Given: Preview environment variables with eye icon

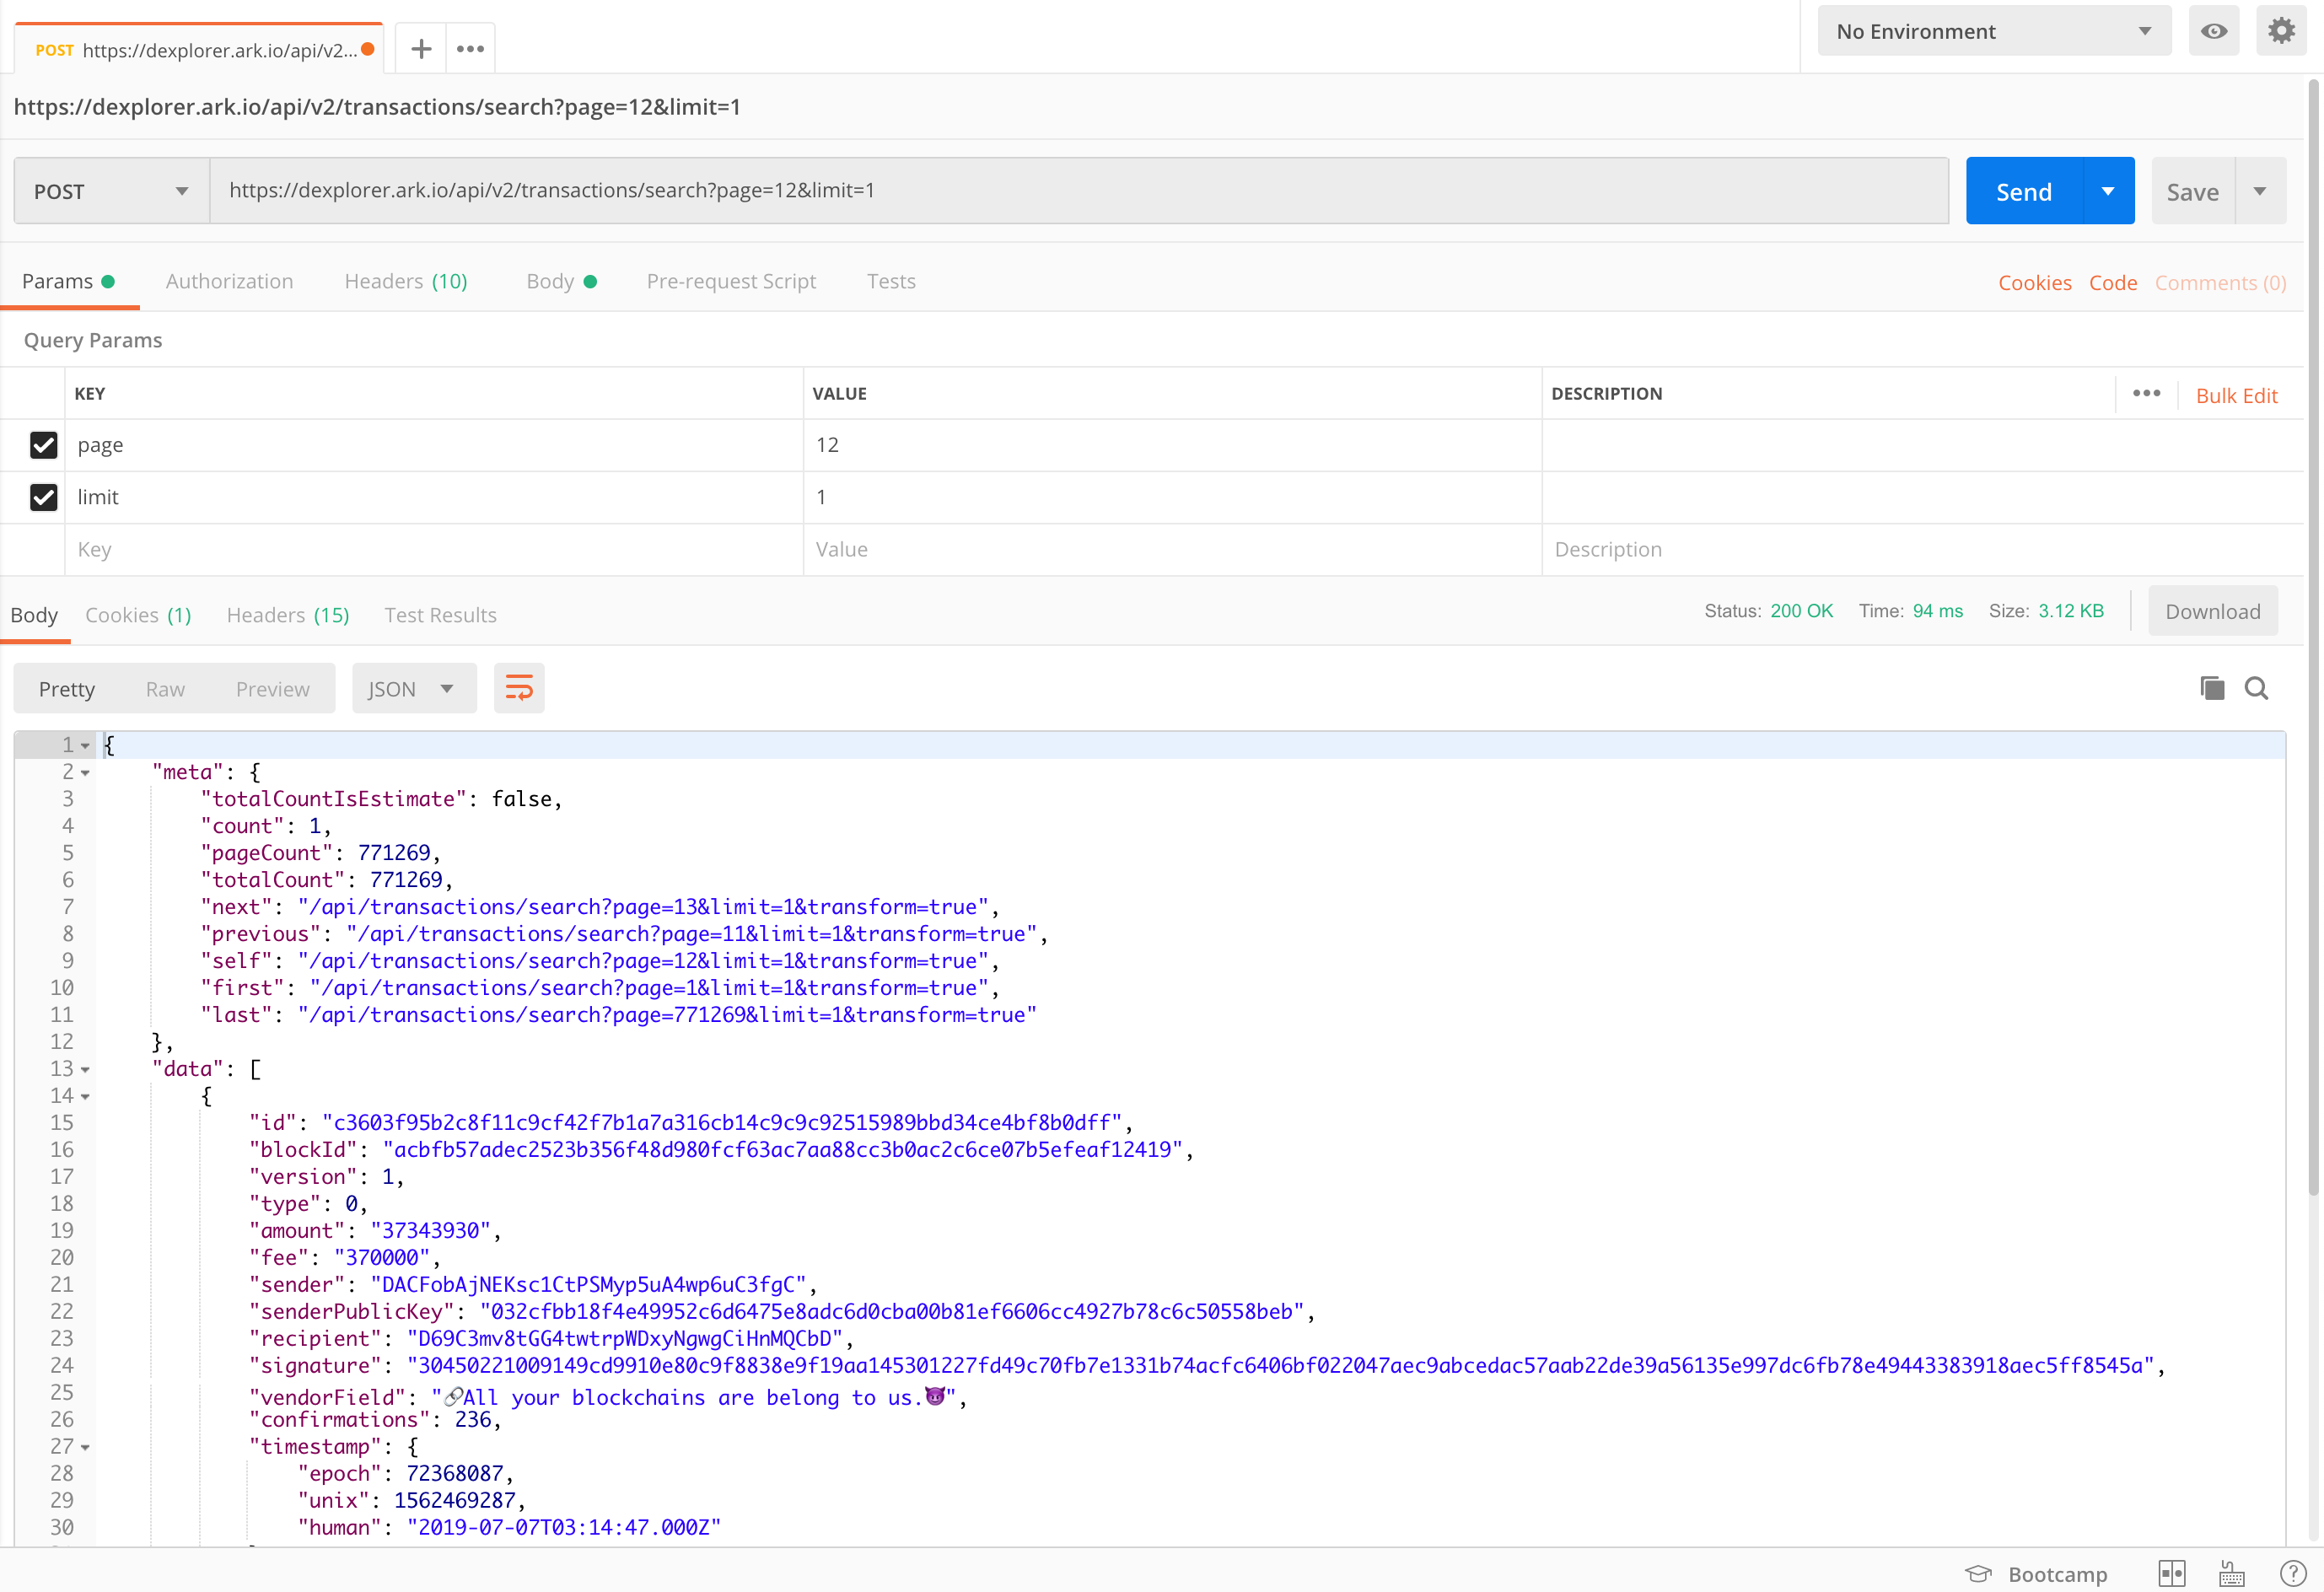Looking at the screenshot, I should click(2214, 31).
